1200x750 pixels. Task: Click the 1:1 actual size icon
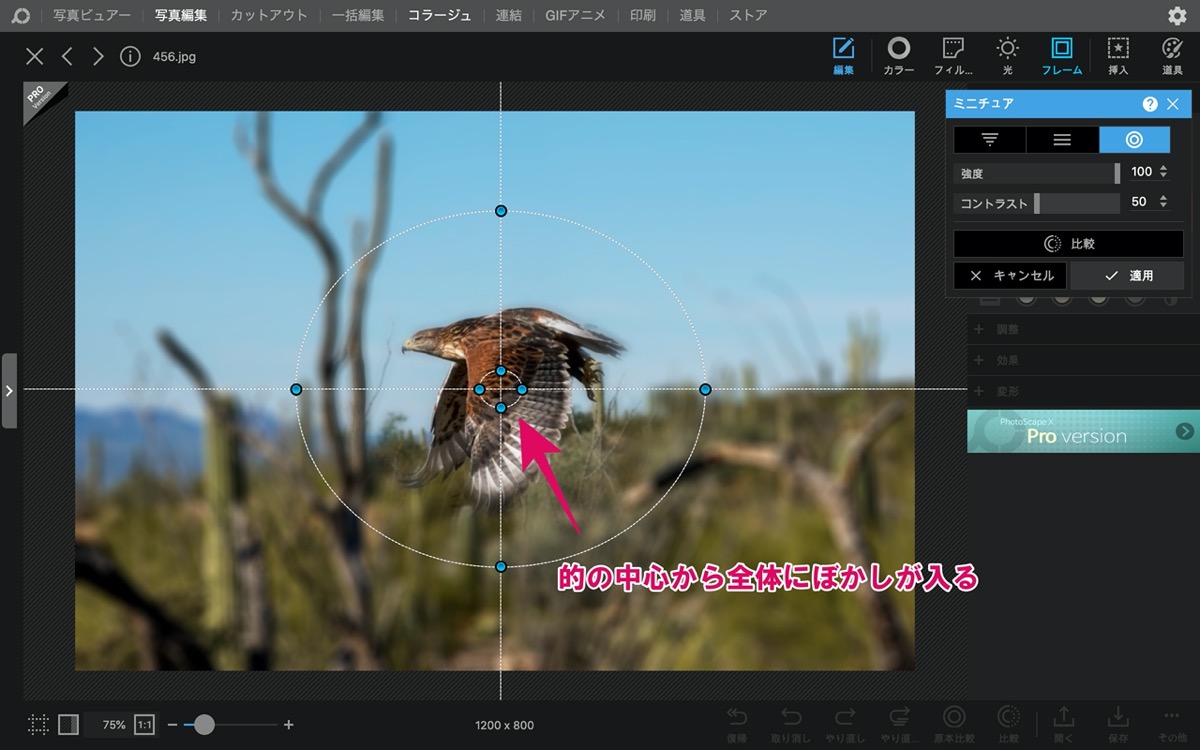(145, 724)
